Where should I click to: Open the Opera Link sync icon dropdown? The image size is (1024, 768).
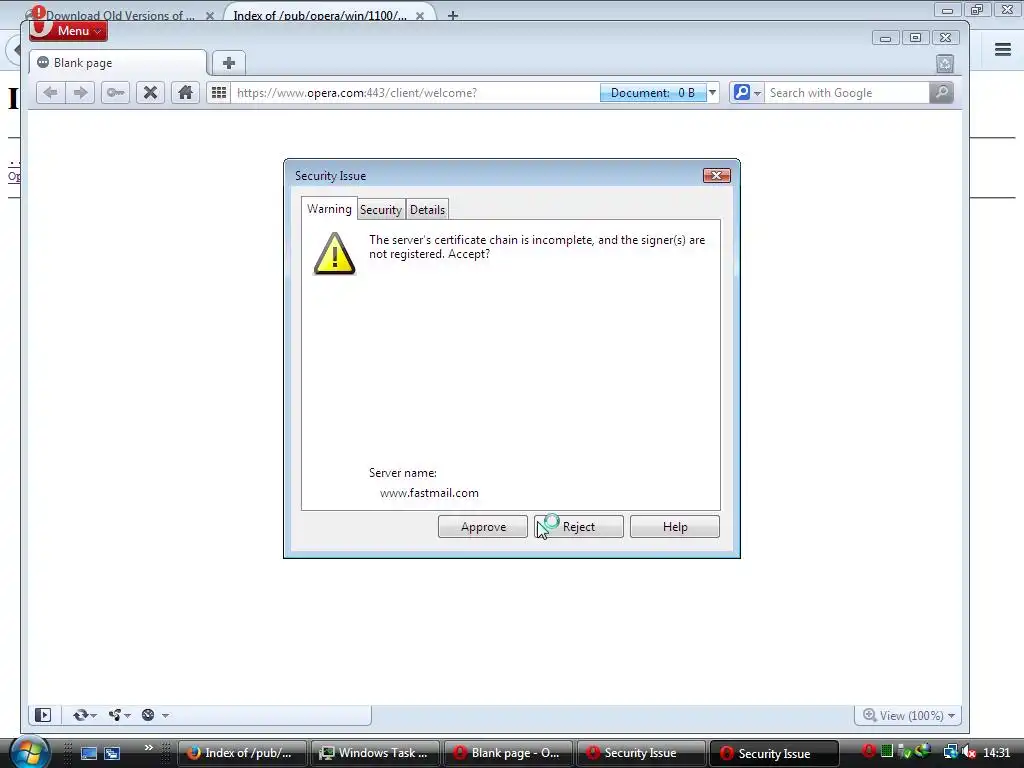pos(85,715)
